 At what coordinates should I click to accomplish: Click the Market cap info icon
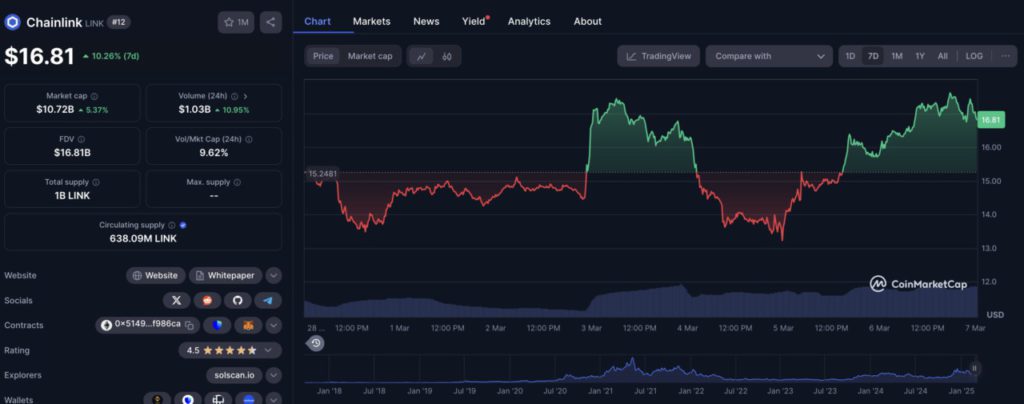[x=94, y=96]
